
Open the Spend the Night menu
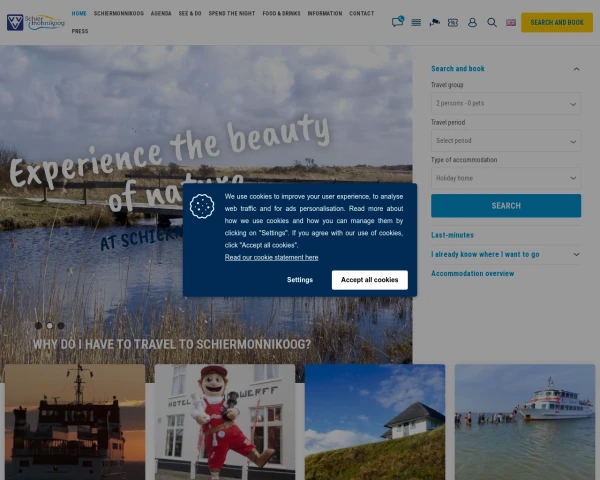coord(232,13)
